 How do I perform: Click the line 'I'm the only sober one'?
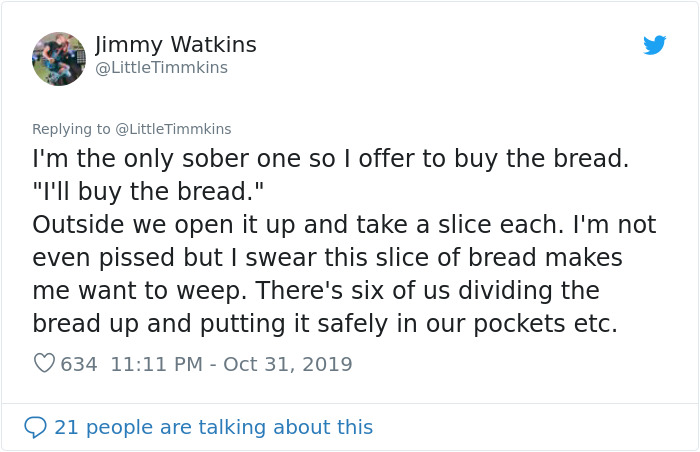[x=330, y=159]
